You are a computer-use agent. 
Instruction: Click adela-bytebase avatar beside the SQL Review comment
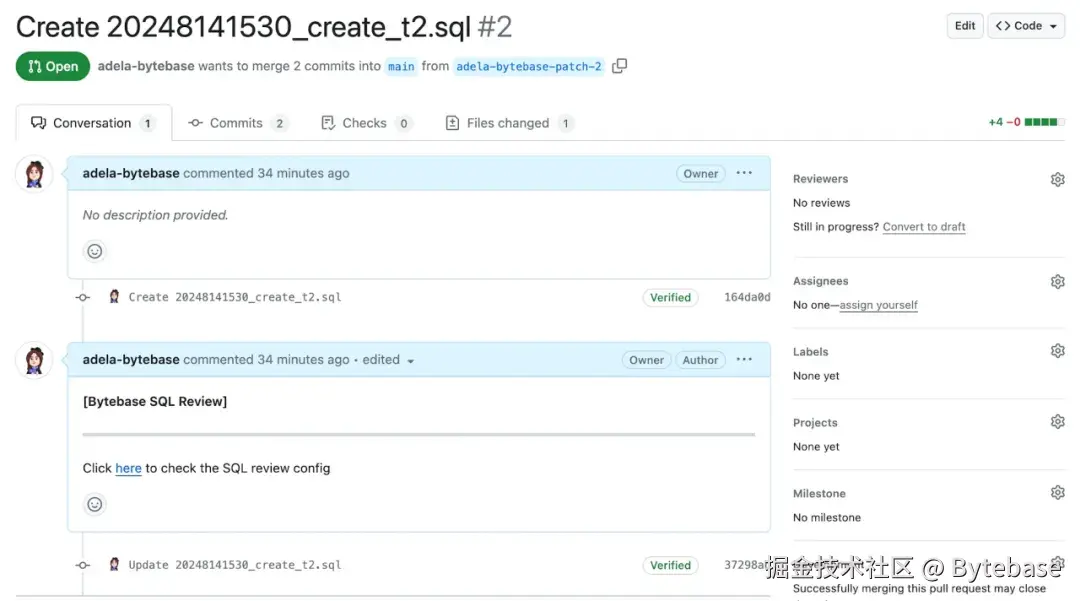point(34,360)
